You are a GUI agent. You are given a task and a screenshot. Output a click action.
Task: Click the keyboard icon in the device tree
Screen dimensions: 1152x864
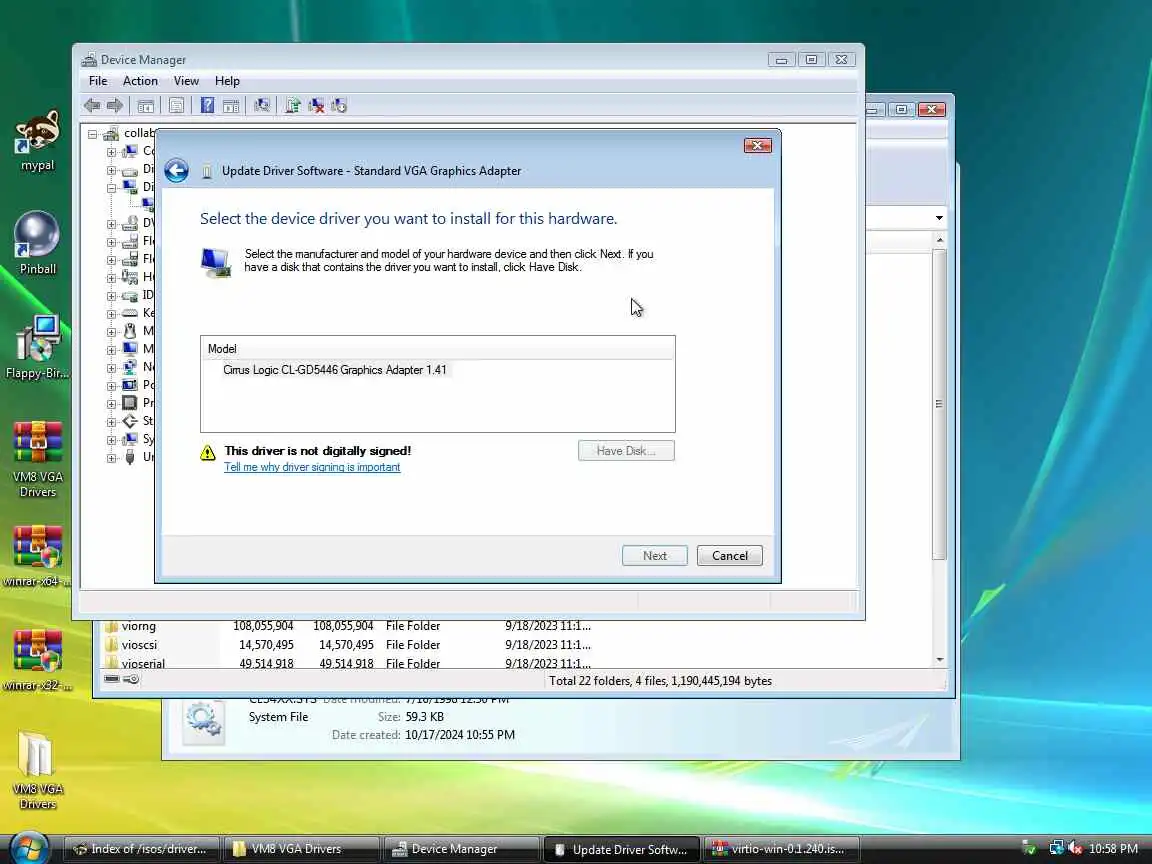pos(130,313)
